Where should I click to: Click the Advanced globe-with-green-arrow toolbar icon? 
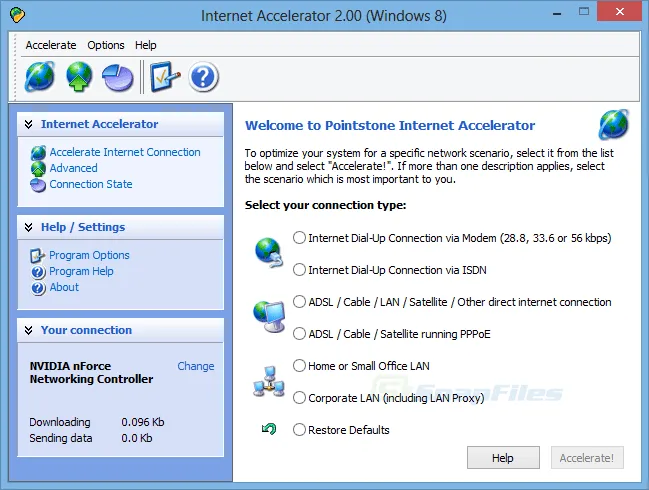point(79,77)
